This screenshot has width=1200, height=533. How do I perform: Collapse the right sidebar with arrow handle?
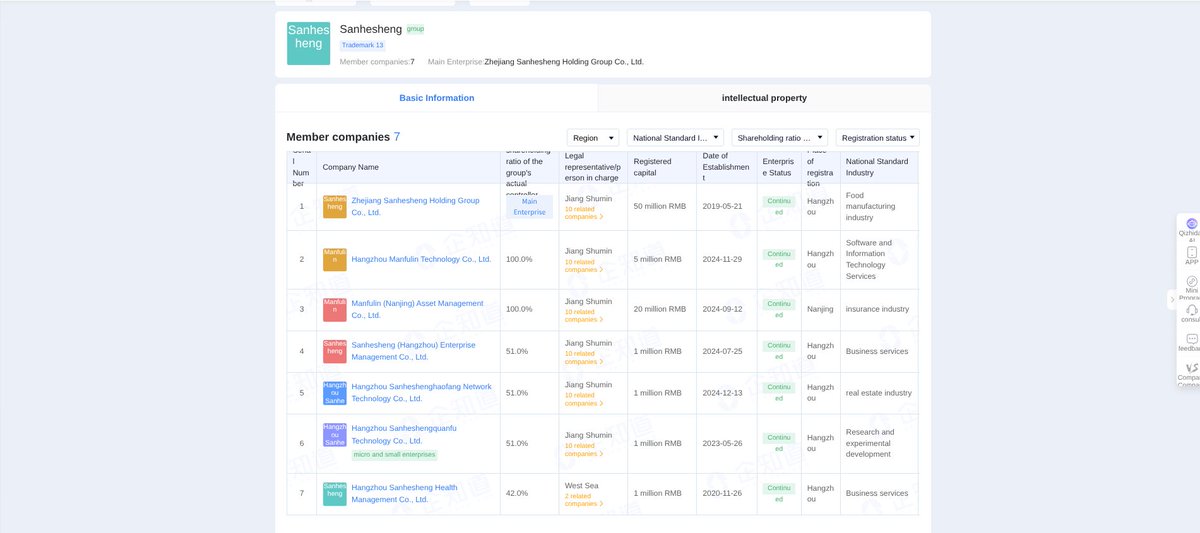click(1171, 300)
